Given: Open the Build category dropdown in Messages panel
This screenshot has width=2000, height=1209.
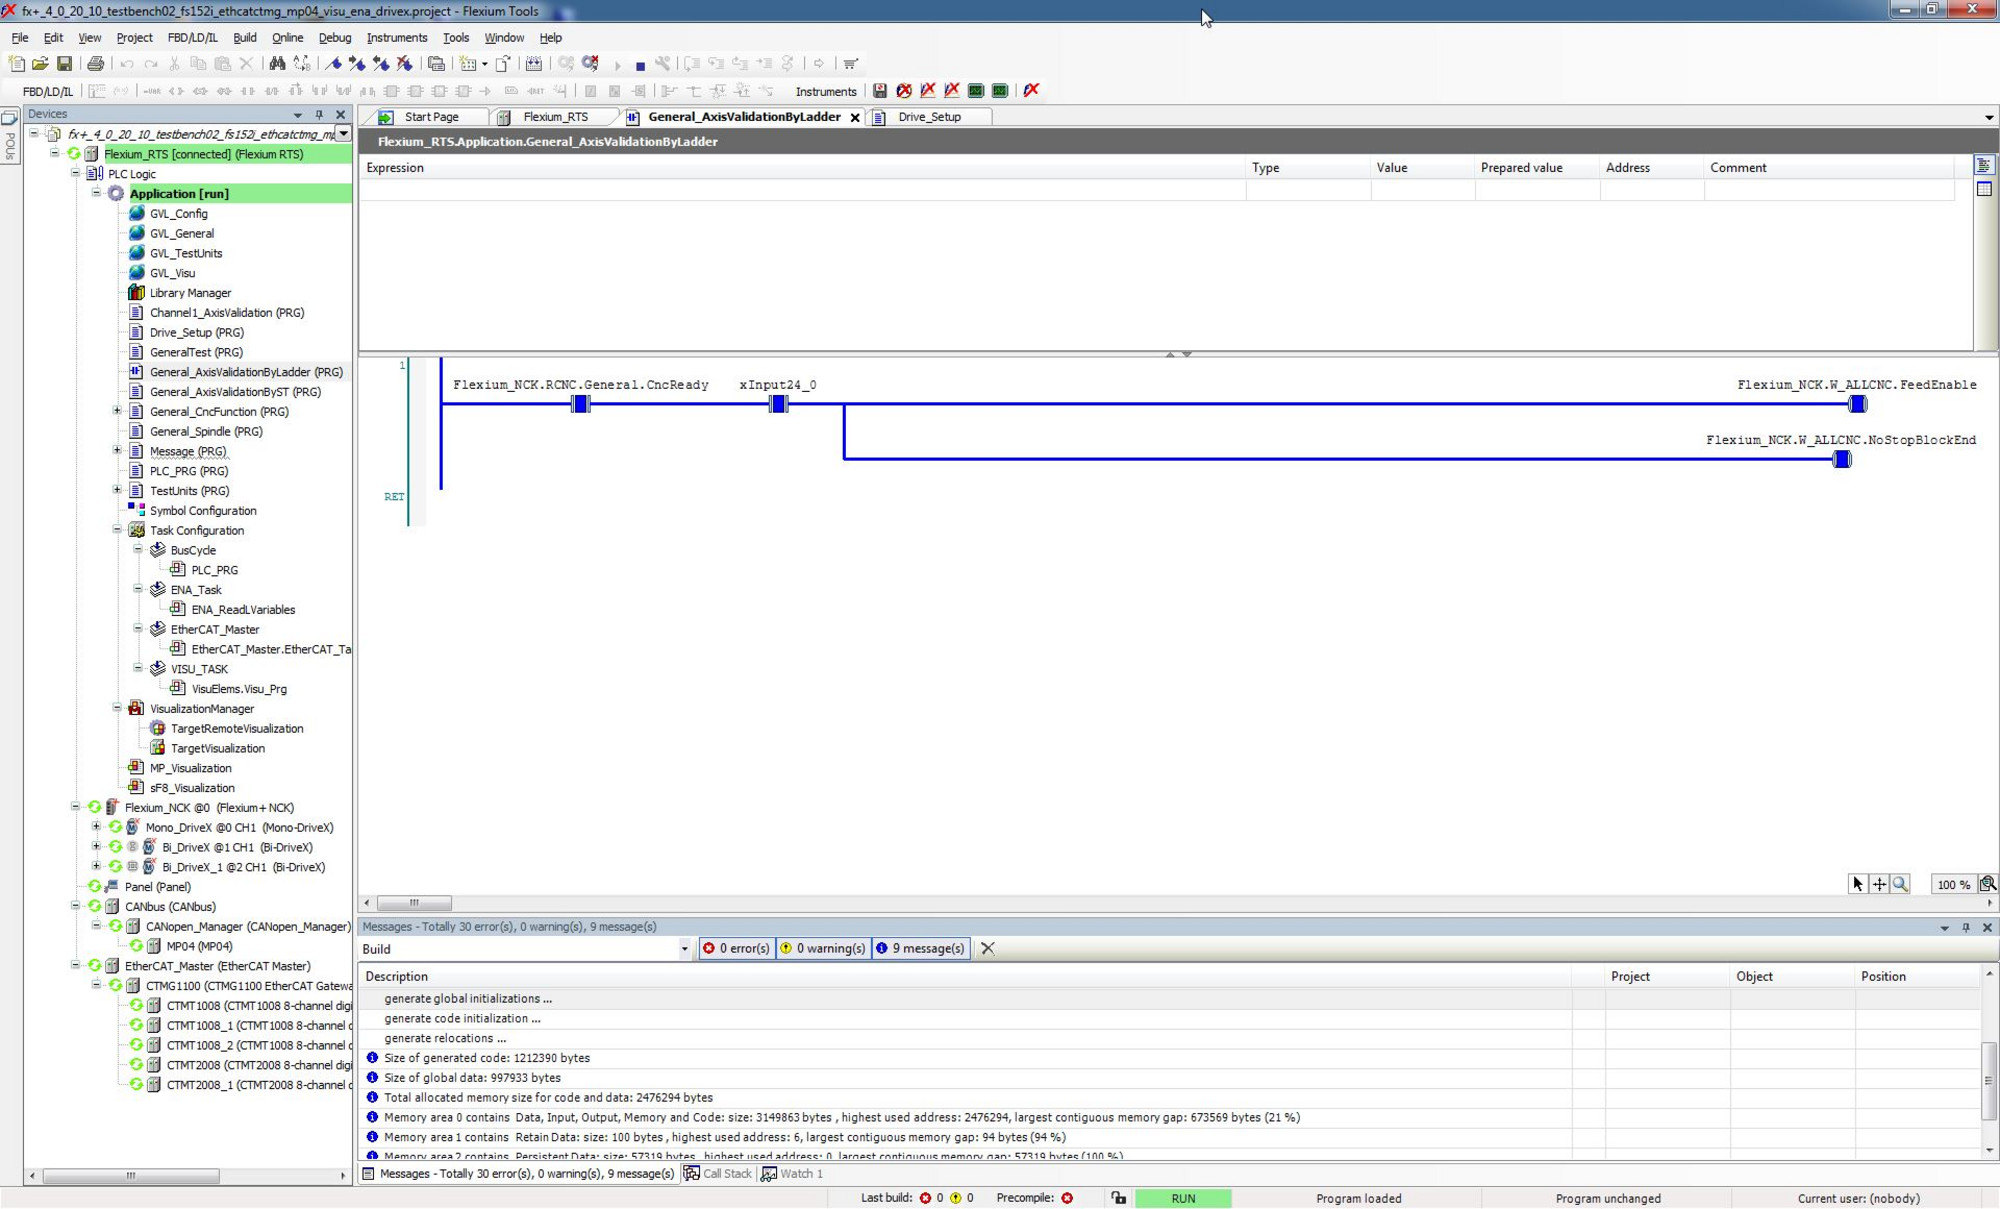Looking at the screenshot, I should (x=684, y=948).
